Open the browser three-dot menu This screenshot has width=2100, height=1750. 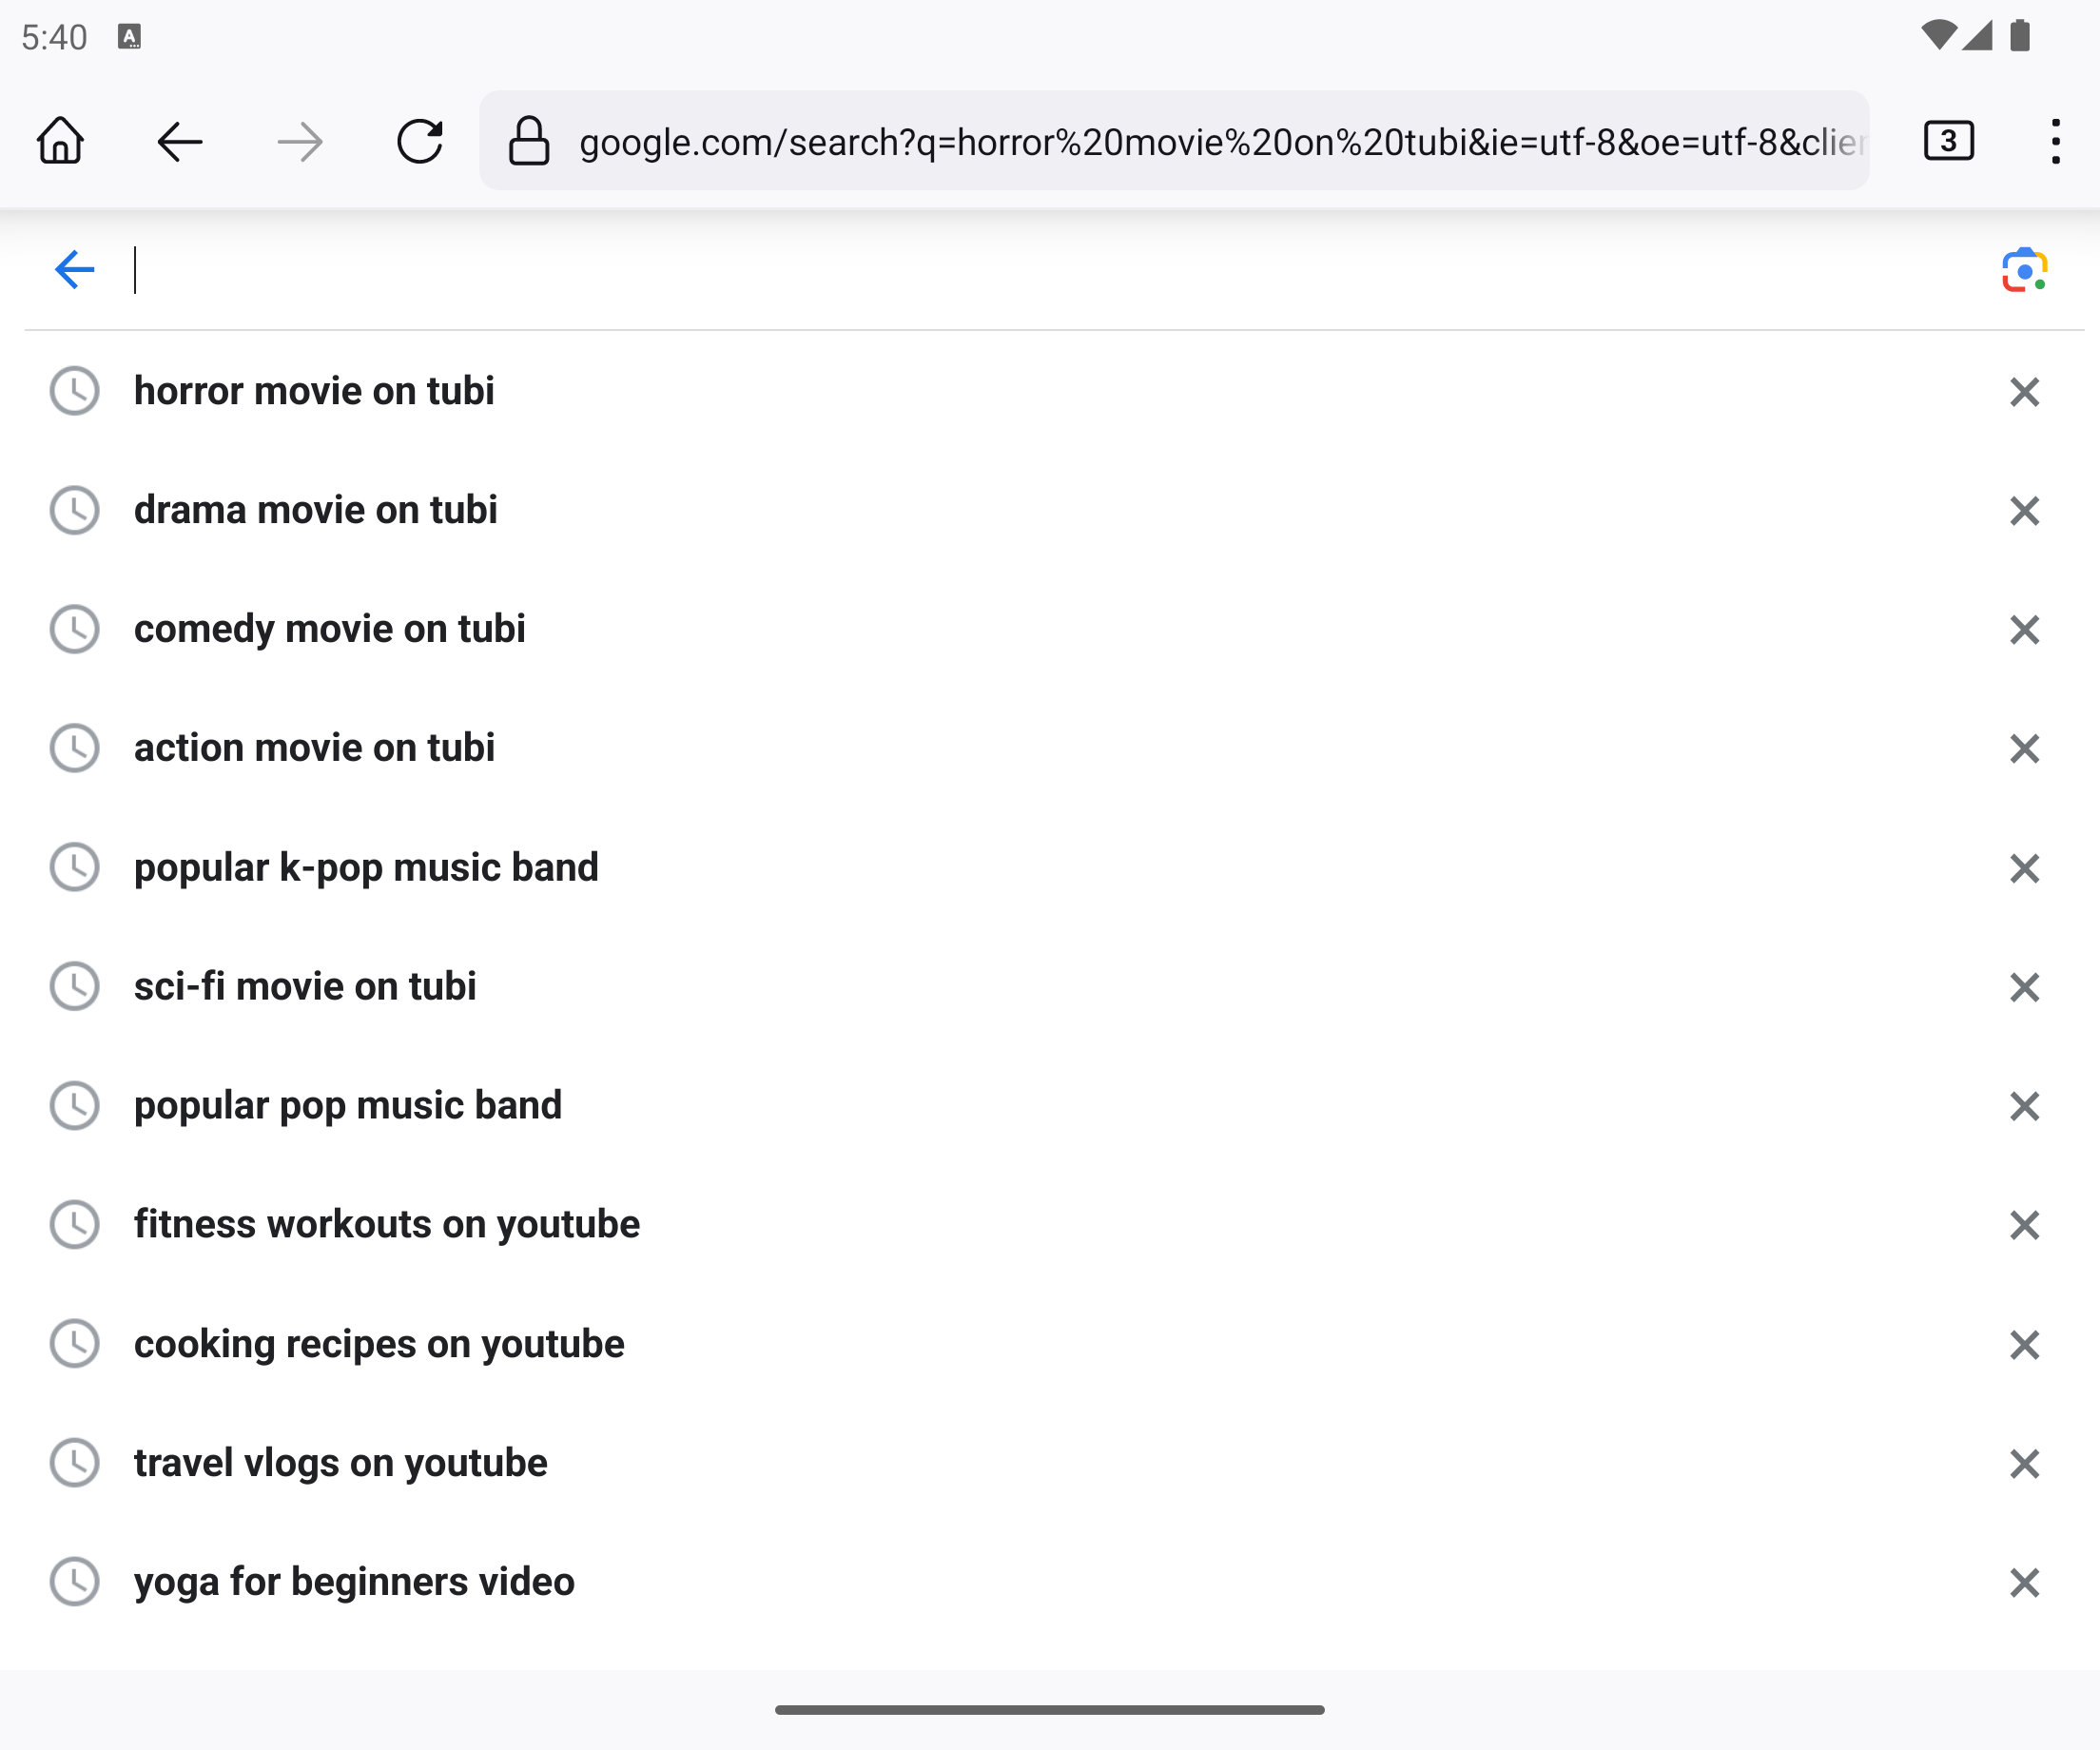[2056, 141]
